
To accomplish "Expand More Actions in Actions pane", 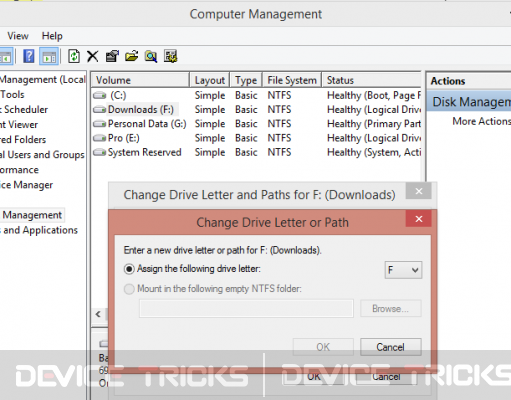I will 481,121.
